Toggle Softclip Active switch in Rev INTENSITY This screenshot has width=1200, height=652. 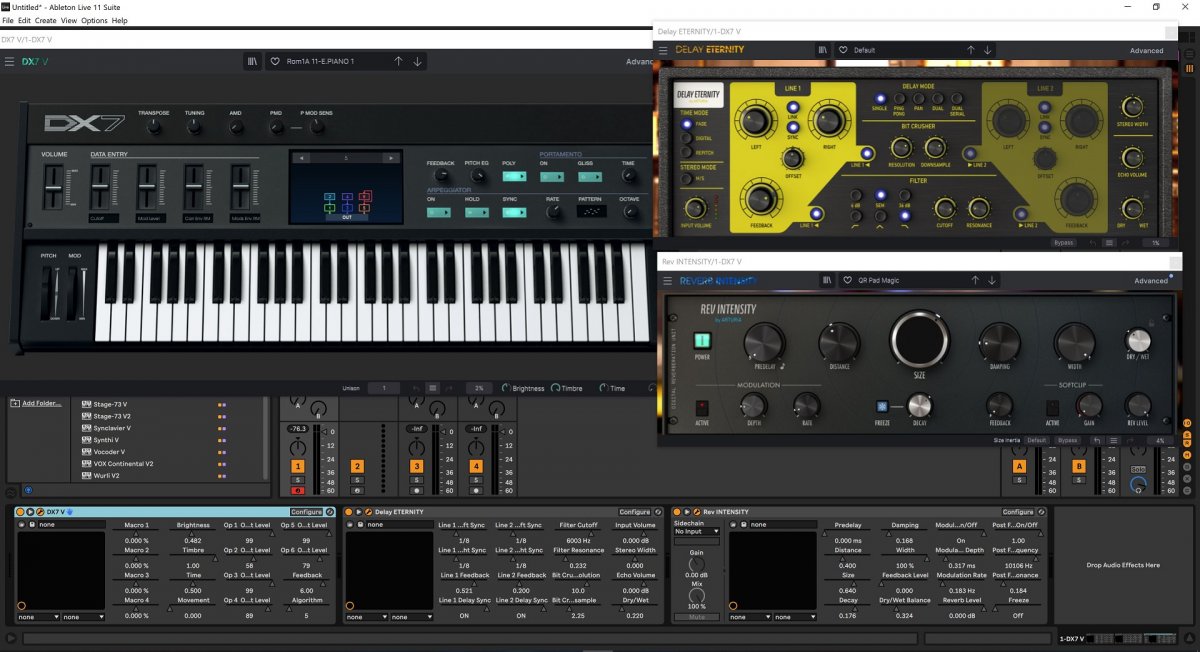click(1052, 408)
